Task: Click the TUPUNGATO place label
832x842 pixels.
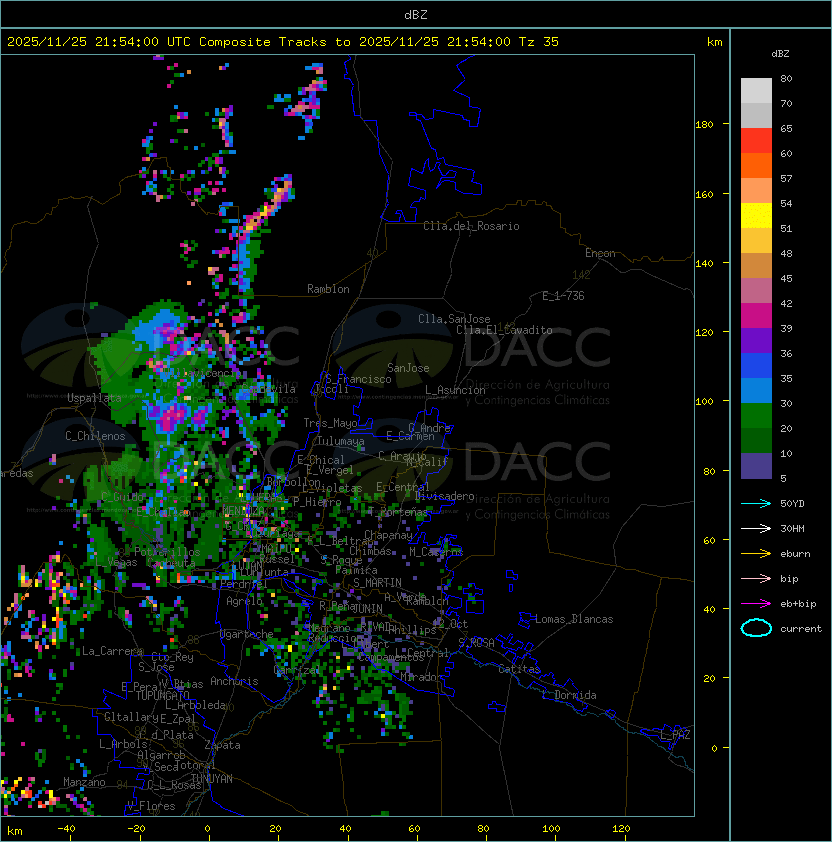Action: point(162,696)
